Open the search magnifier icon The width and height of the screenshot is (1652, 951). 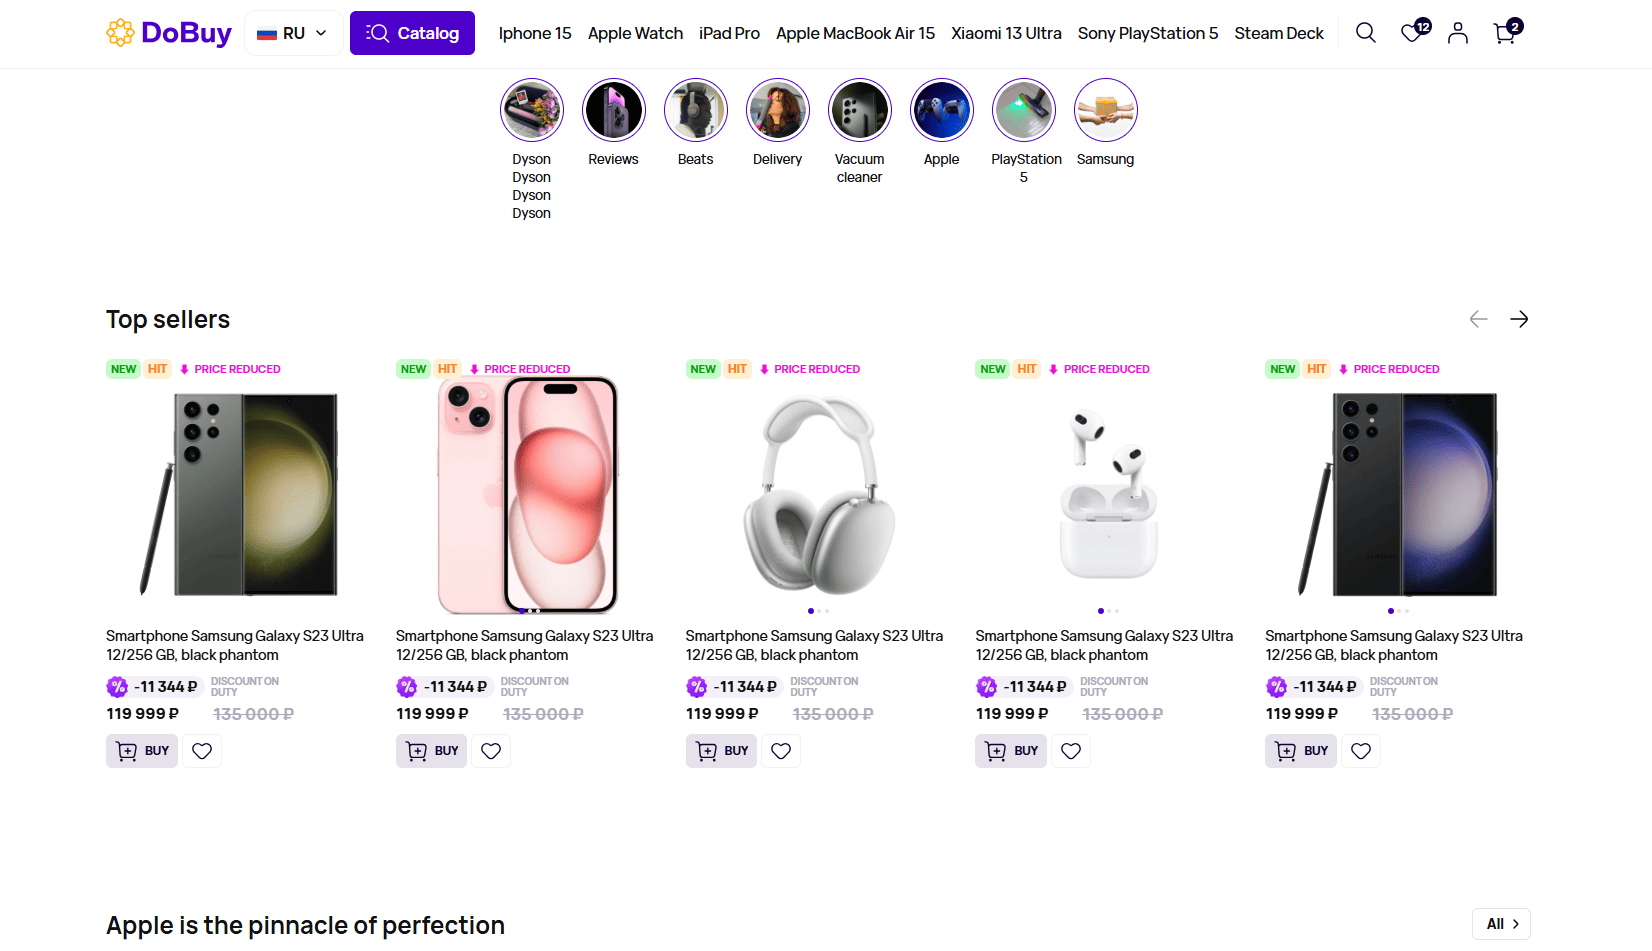tap(1365, 33)
